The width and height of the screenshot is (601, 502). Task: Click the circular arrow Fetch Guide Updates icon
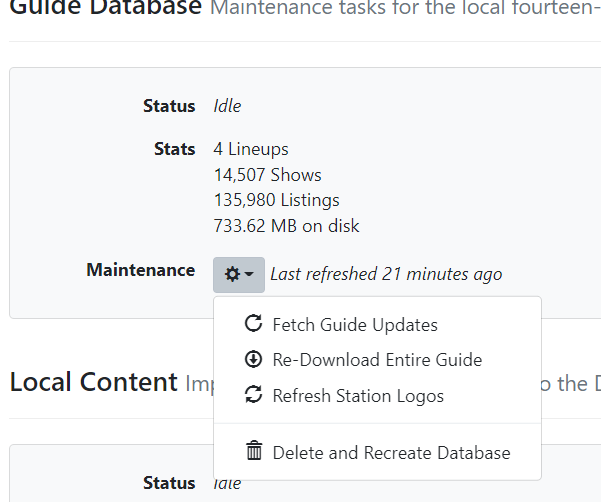(x=254, y=324)
